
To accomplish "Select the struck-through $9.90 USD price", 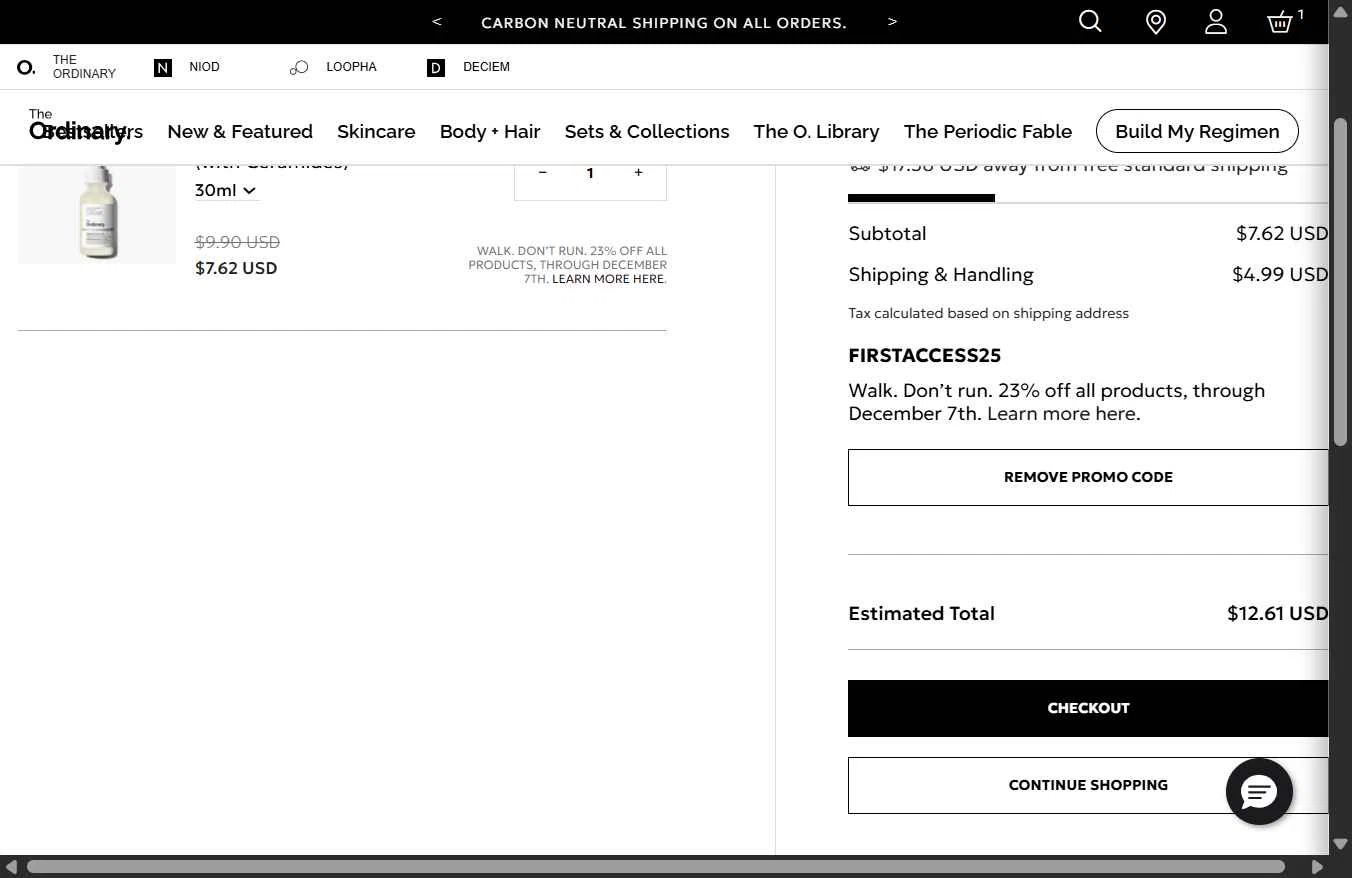I will click(x=237, y=242).
